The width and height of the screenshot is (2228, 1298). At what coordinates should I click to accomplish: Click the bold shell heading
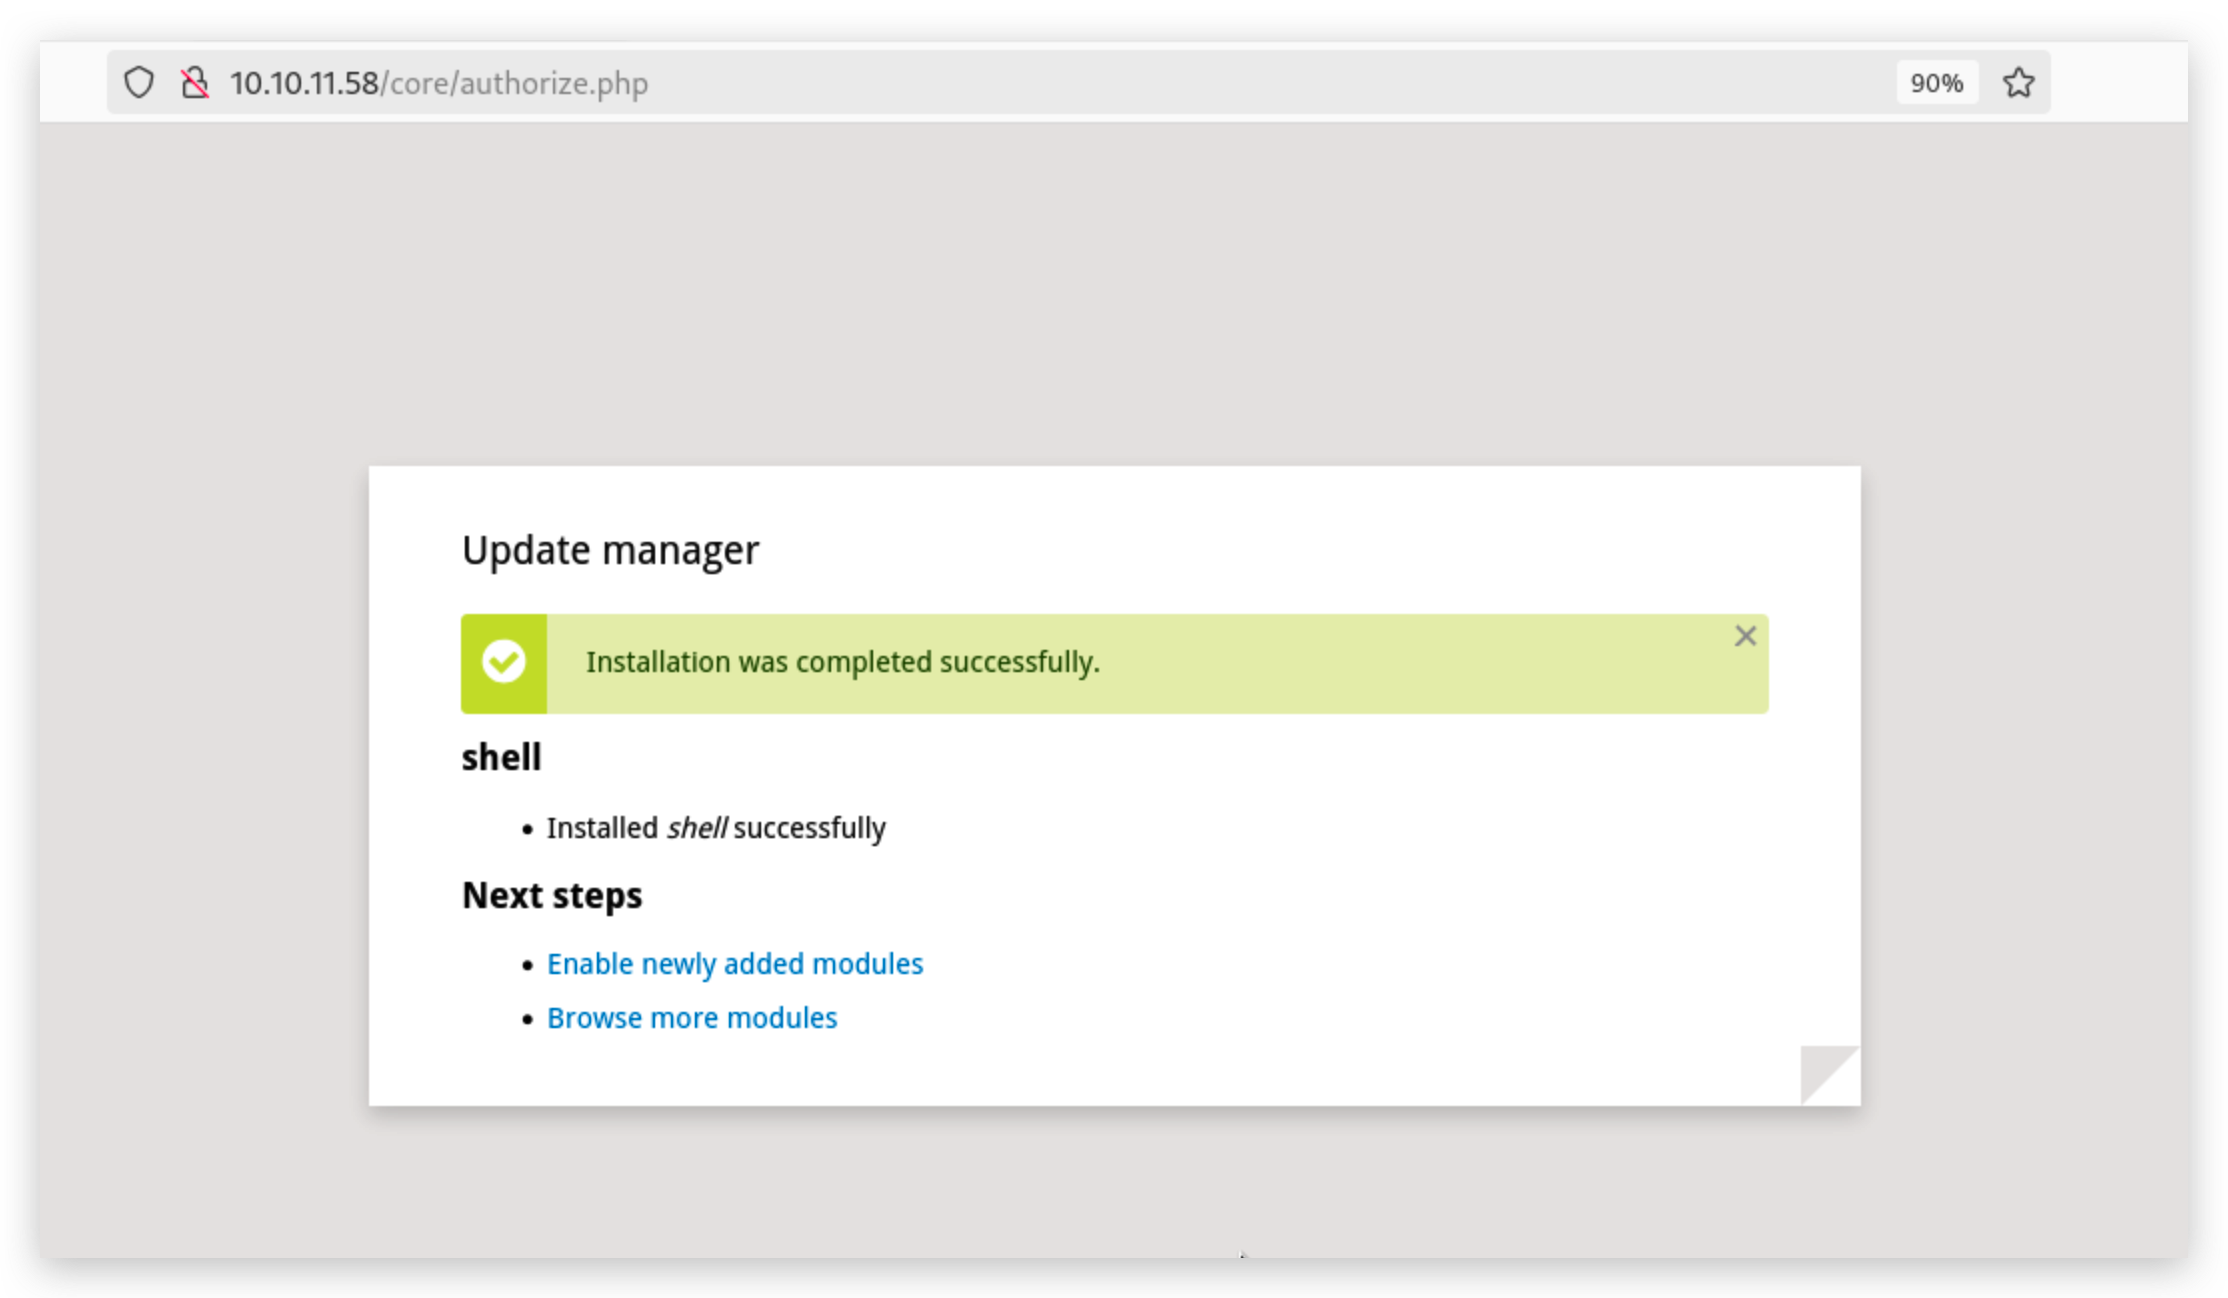(x=501, y=757)
